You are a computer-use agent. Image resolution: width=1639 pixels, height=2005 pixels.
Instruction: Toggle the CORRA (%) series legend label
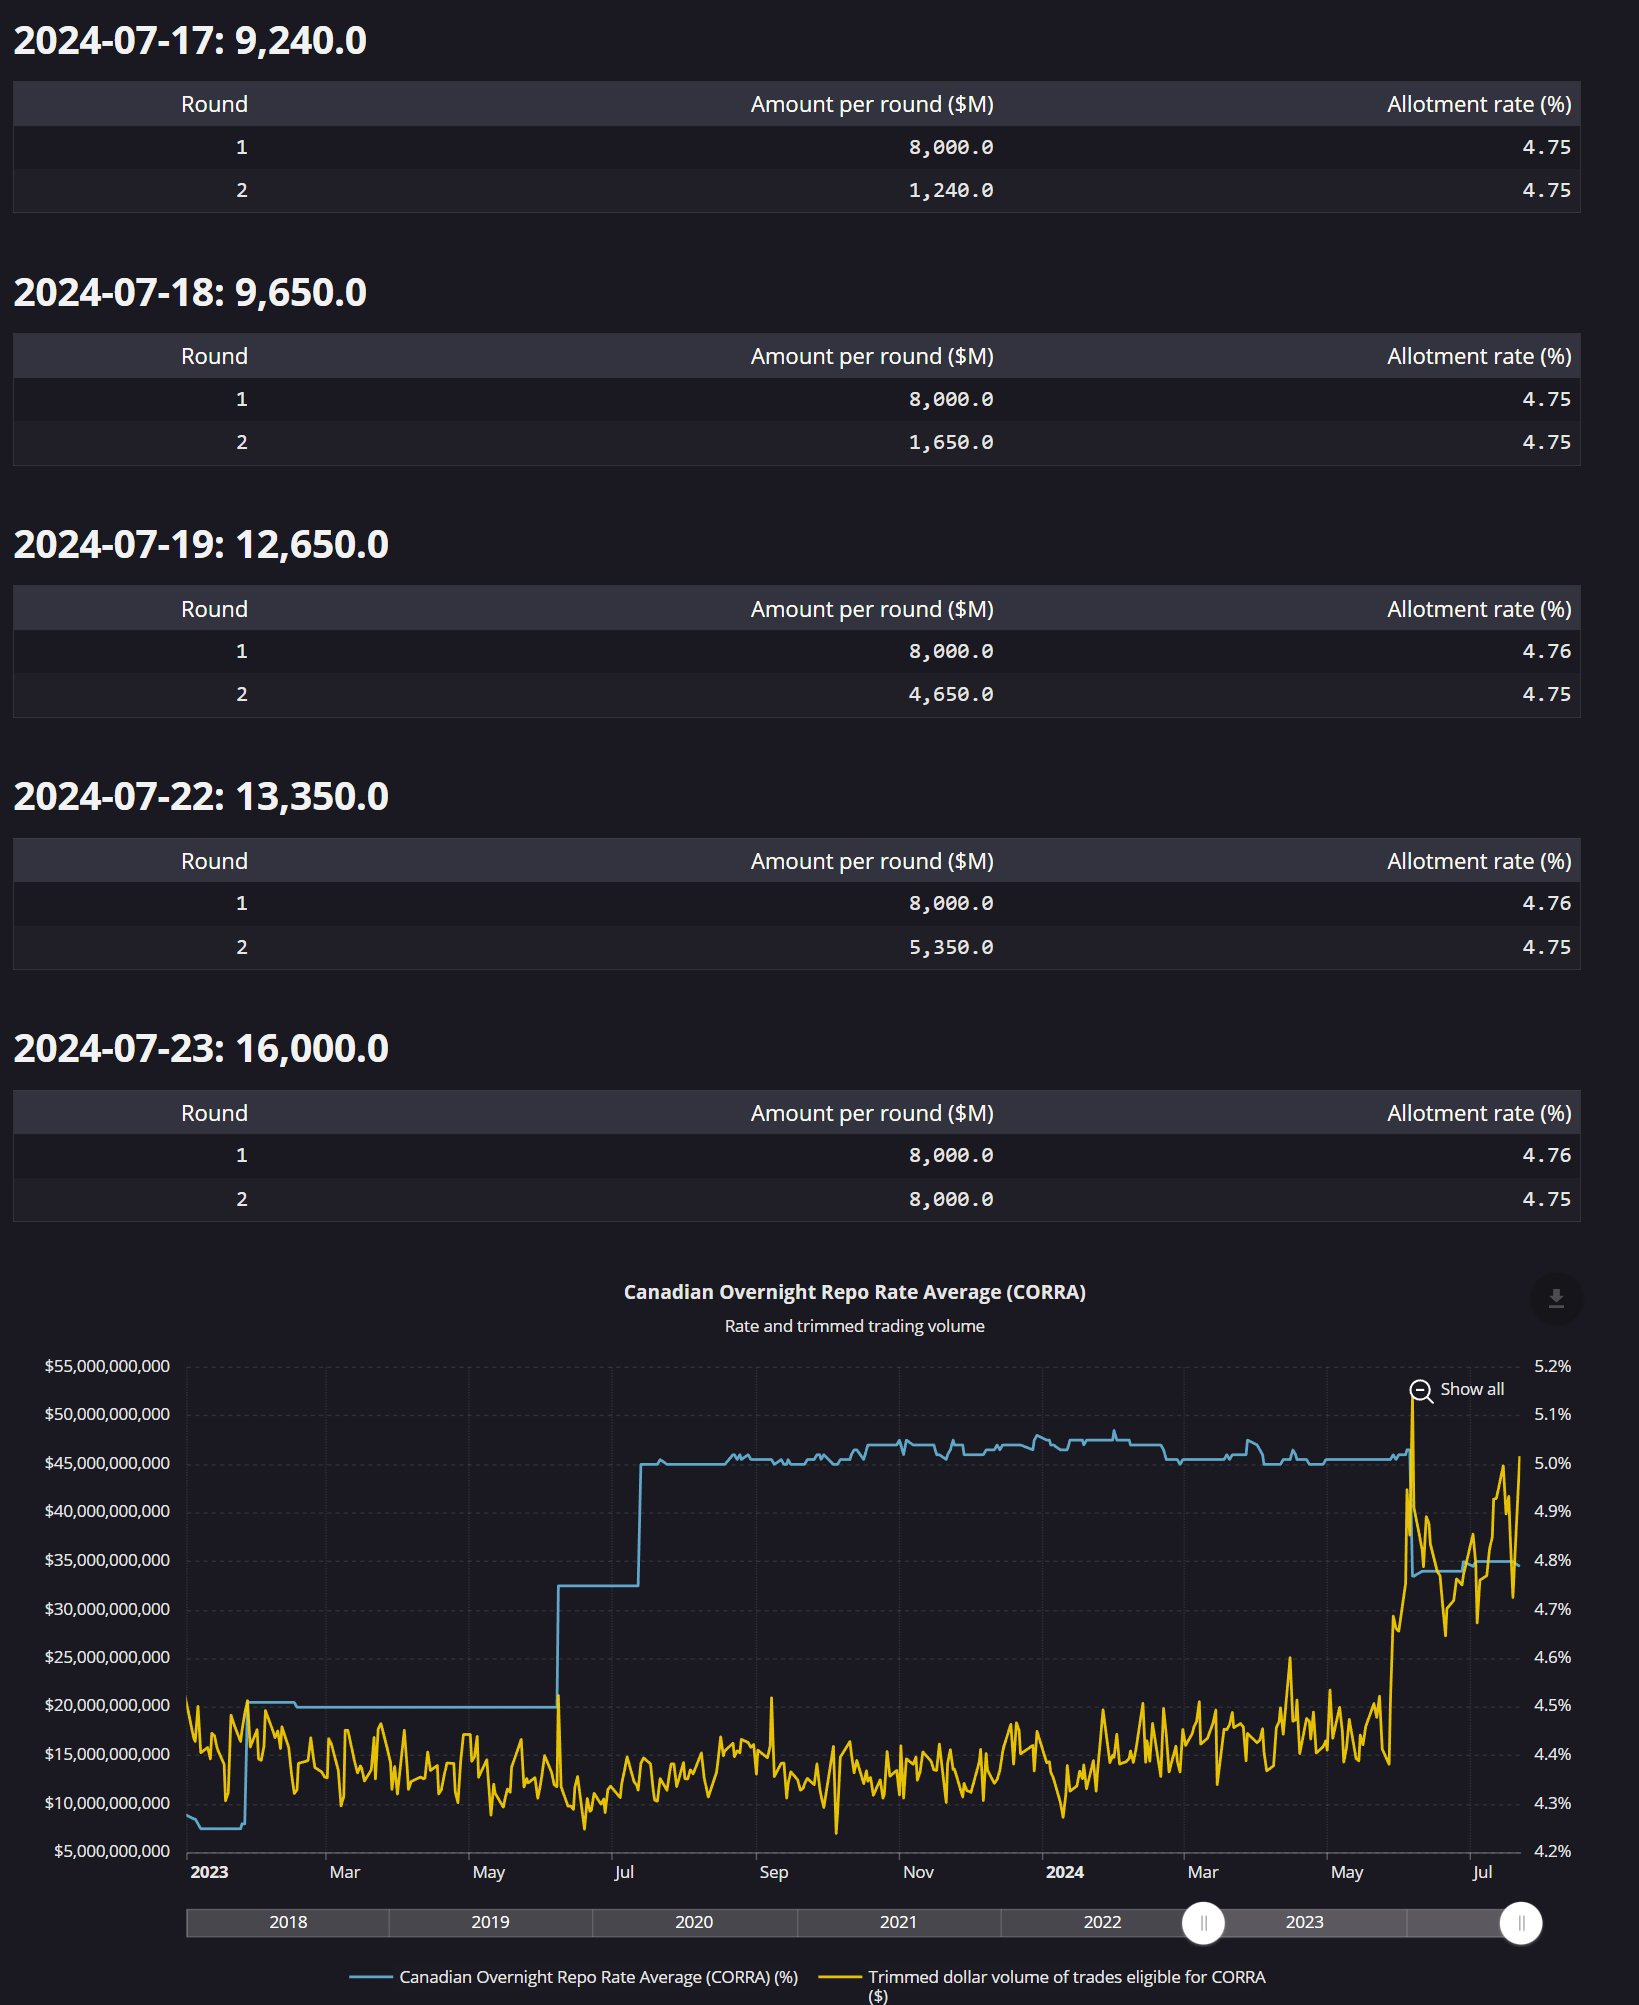(x=598, y=1977)
